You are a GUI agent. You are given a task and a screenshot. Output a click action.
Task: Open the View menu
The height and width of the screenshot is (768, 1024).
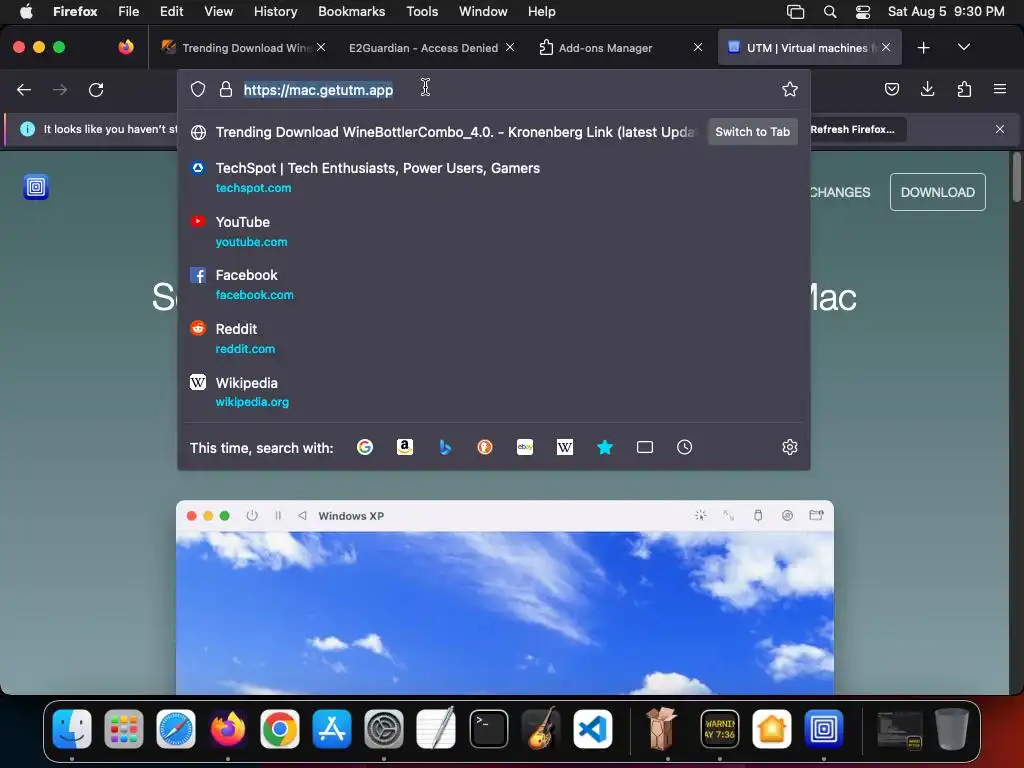[x=218, y=12]
